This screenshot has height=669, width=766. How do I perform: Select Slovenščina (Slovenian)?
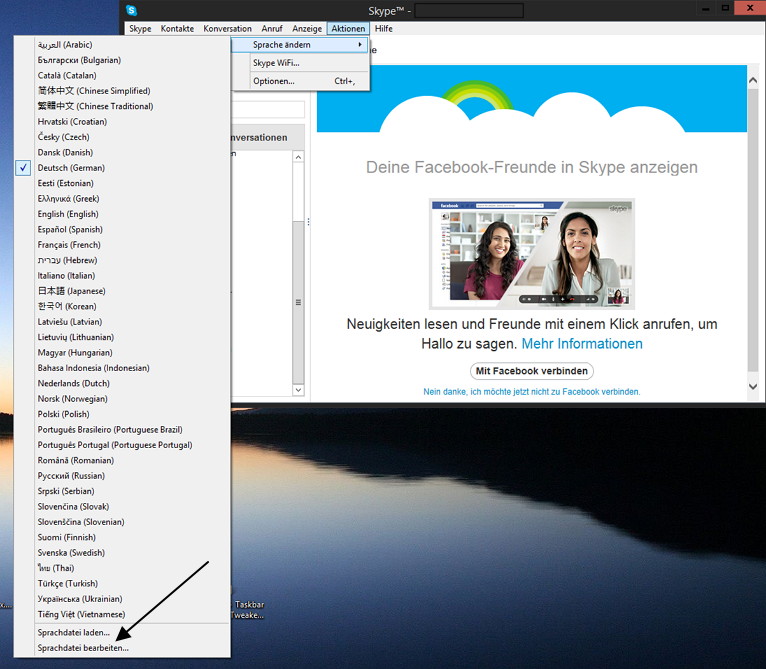click(x=122, y=522)
